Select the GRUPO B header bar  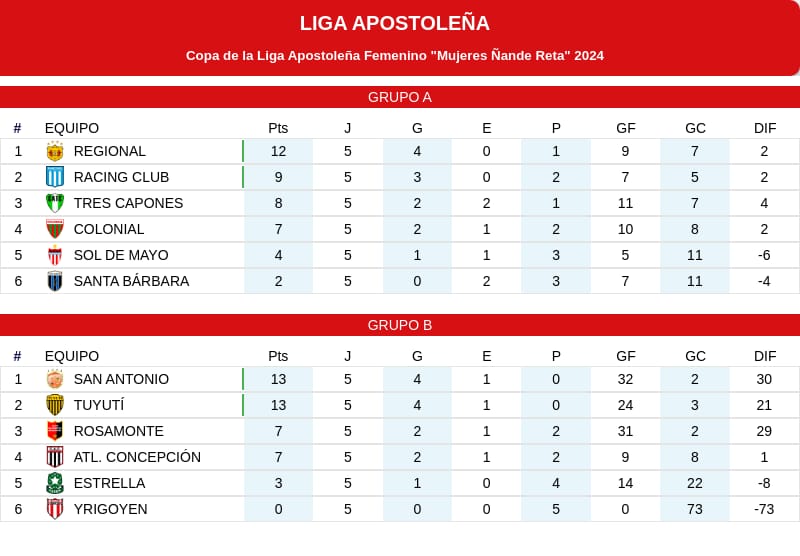tap(400, 325)
